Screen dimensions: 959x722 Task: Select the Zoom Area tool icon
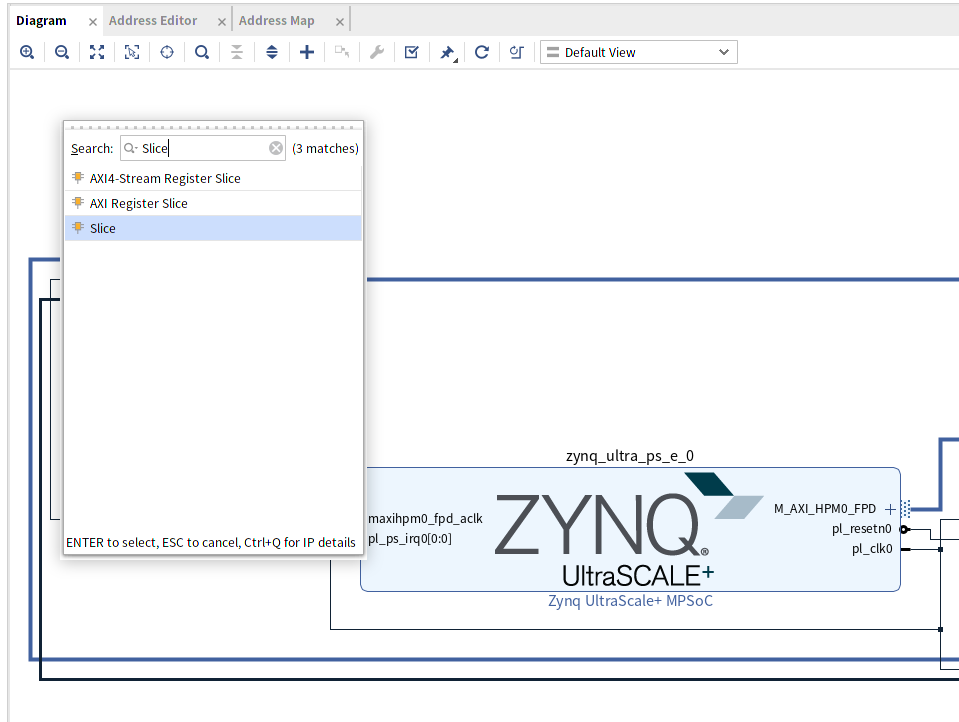(x=131, y=52)
